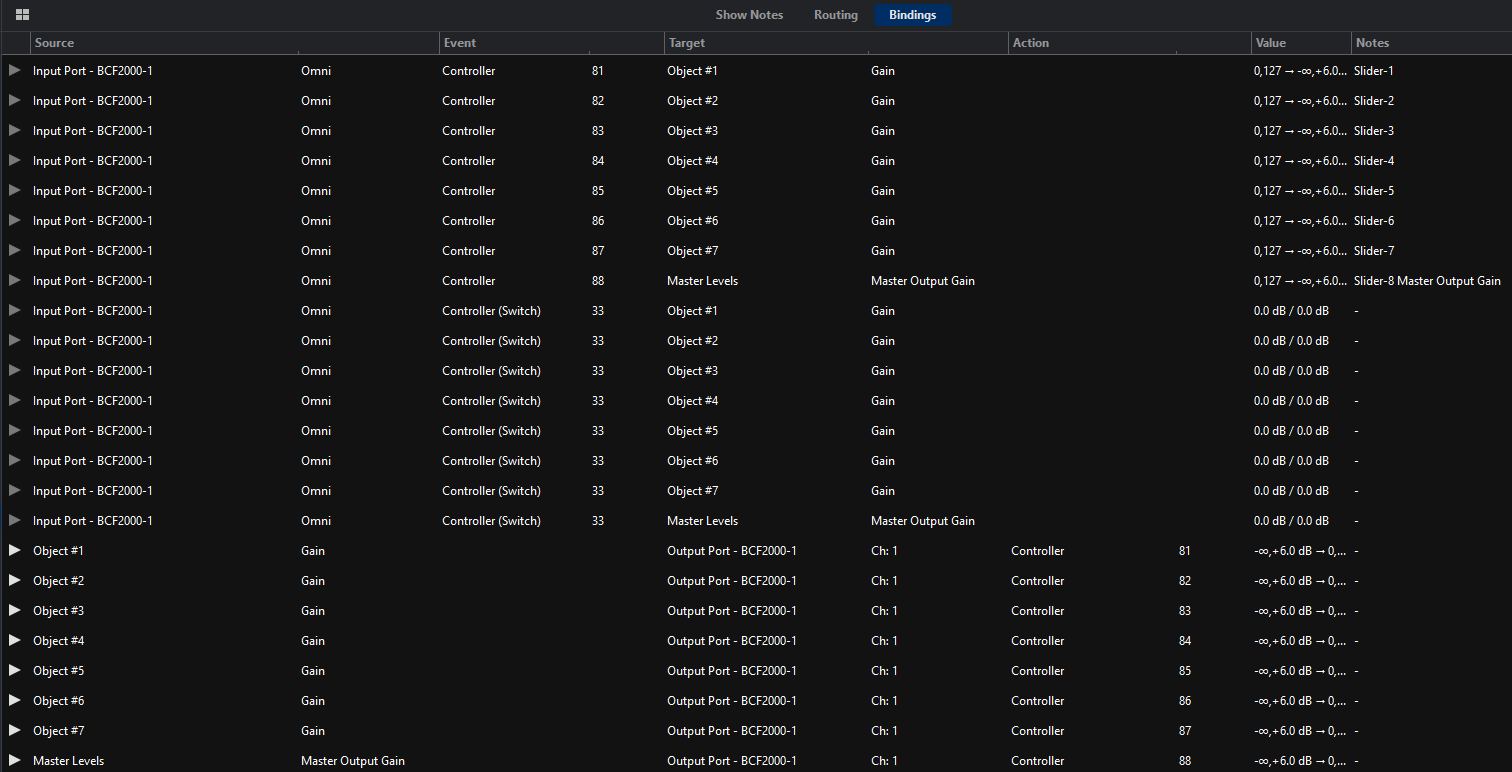The image size is (1512, 772).
Task: Switch to the Show Notes tab
Action: click(x=749, y=15)
